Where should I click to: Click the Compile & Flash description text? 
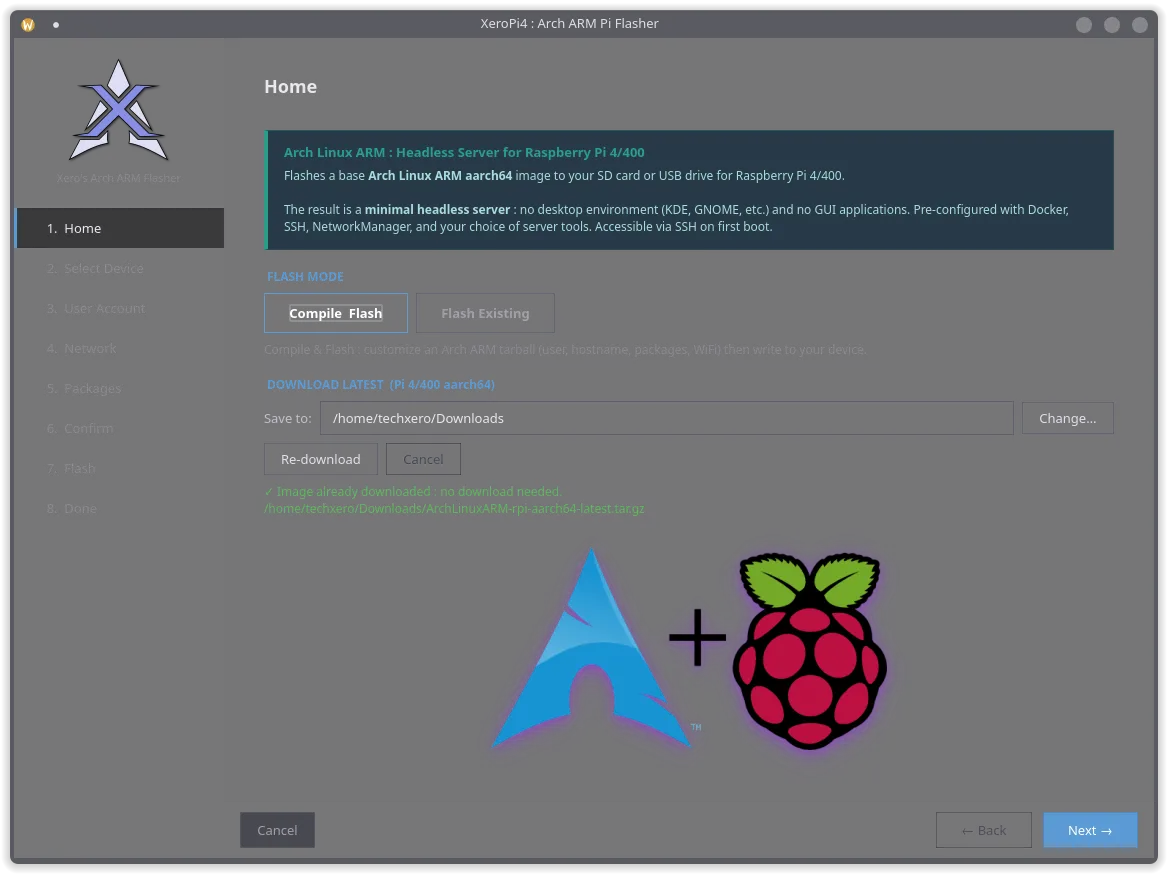pyautogui.click(x=565, y=349)
